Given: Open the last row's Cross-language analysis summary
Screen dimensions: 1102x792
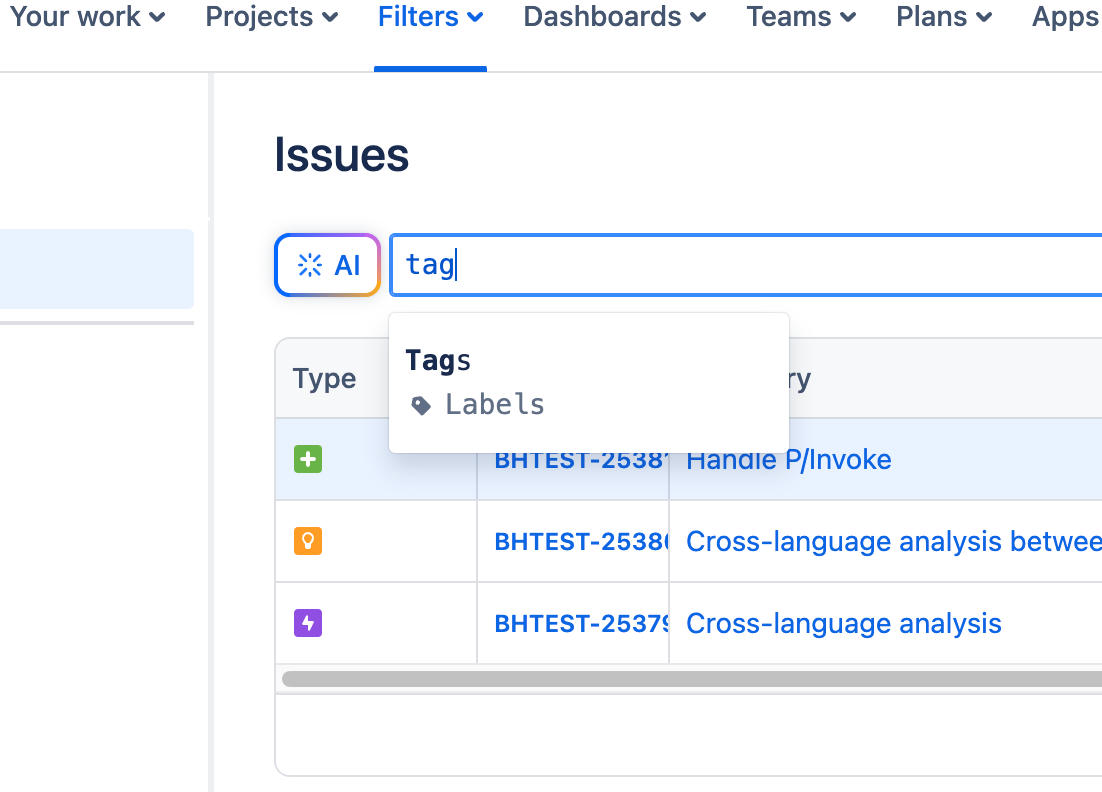Looking at the screenshot, I should (x=843, y=624).
